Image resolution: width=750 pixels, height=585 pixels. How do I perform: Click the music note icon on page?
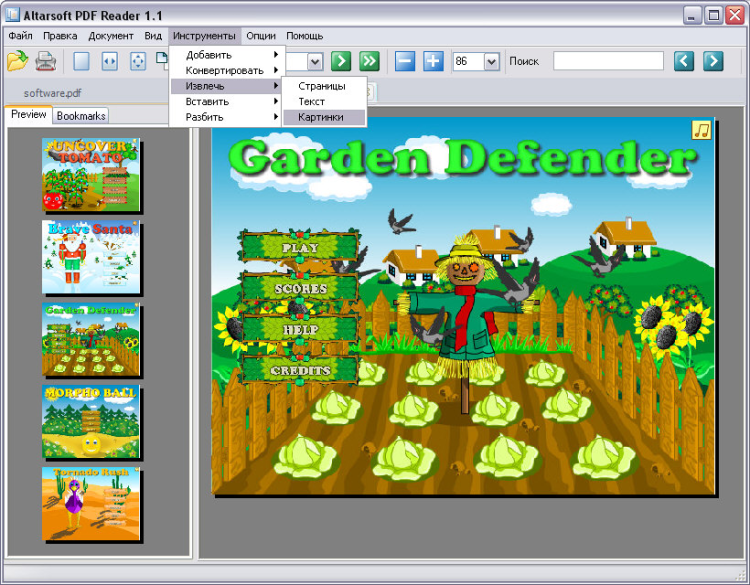coord(701,130)
